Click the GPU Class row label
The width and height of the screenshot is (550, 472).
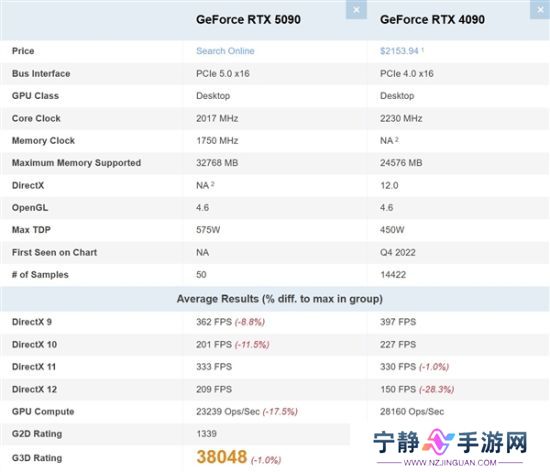[35, 96]
